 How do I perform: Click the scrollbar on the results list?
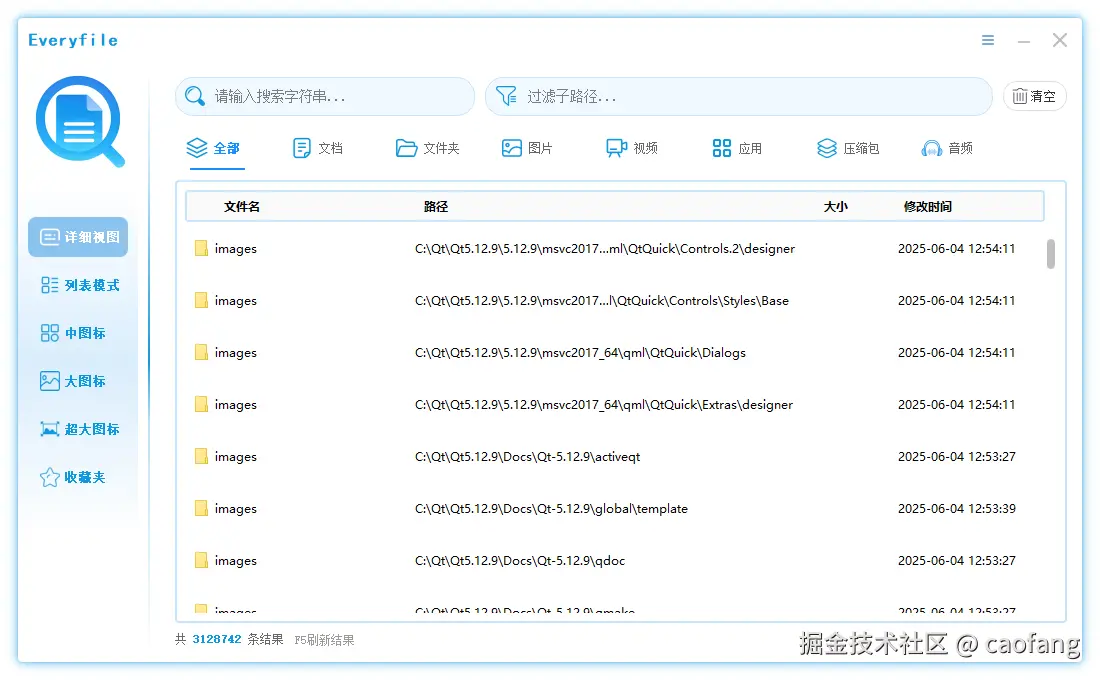point(1052,255)
